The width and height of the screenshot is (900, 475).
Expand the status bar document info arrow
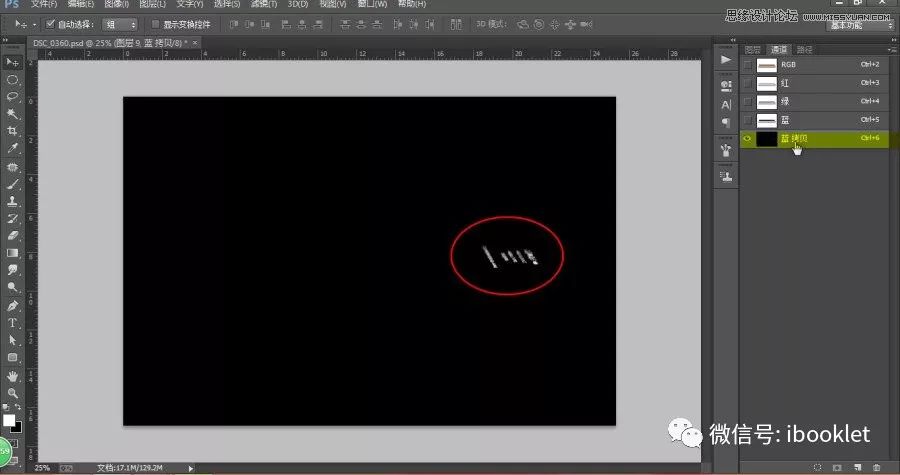(x=191, y=467)
